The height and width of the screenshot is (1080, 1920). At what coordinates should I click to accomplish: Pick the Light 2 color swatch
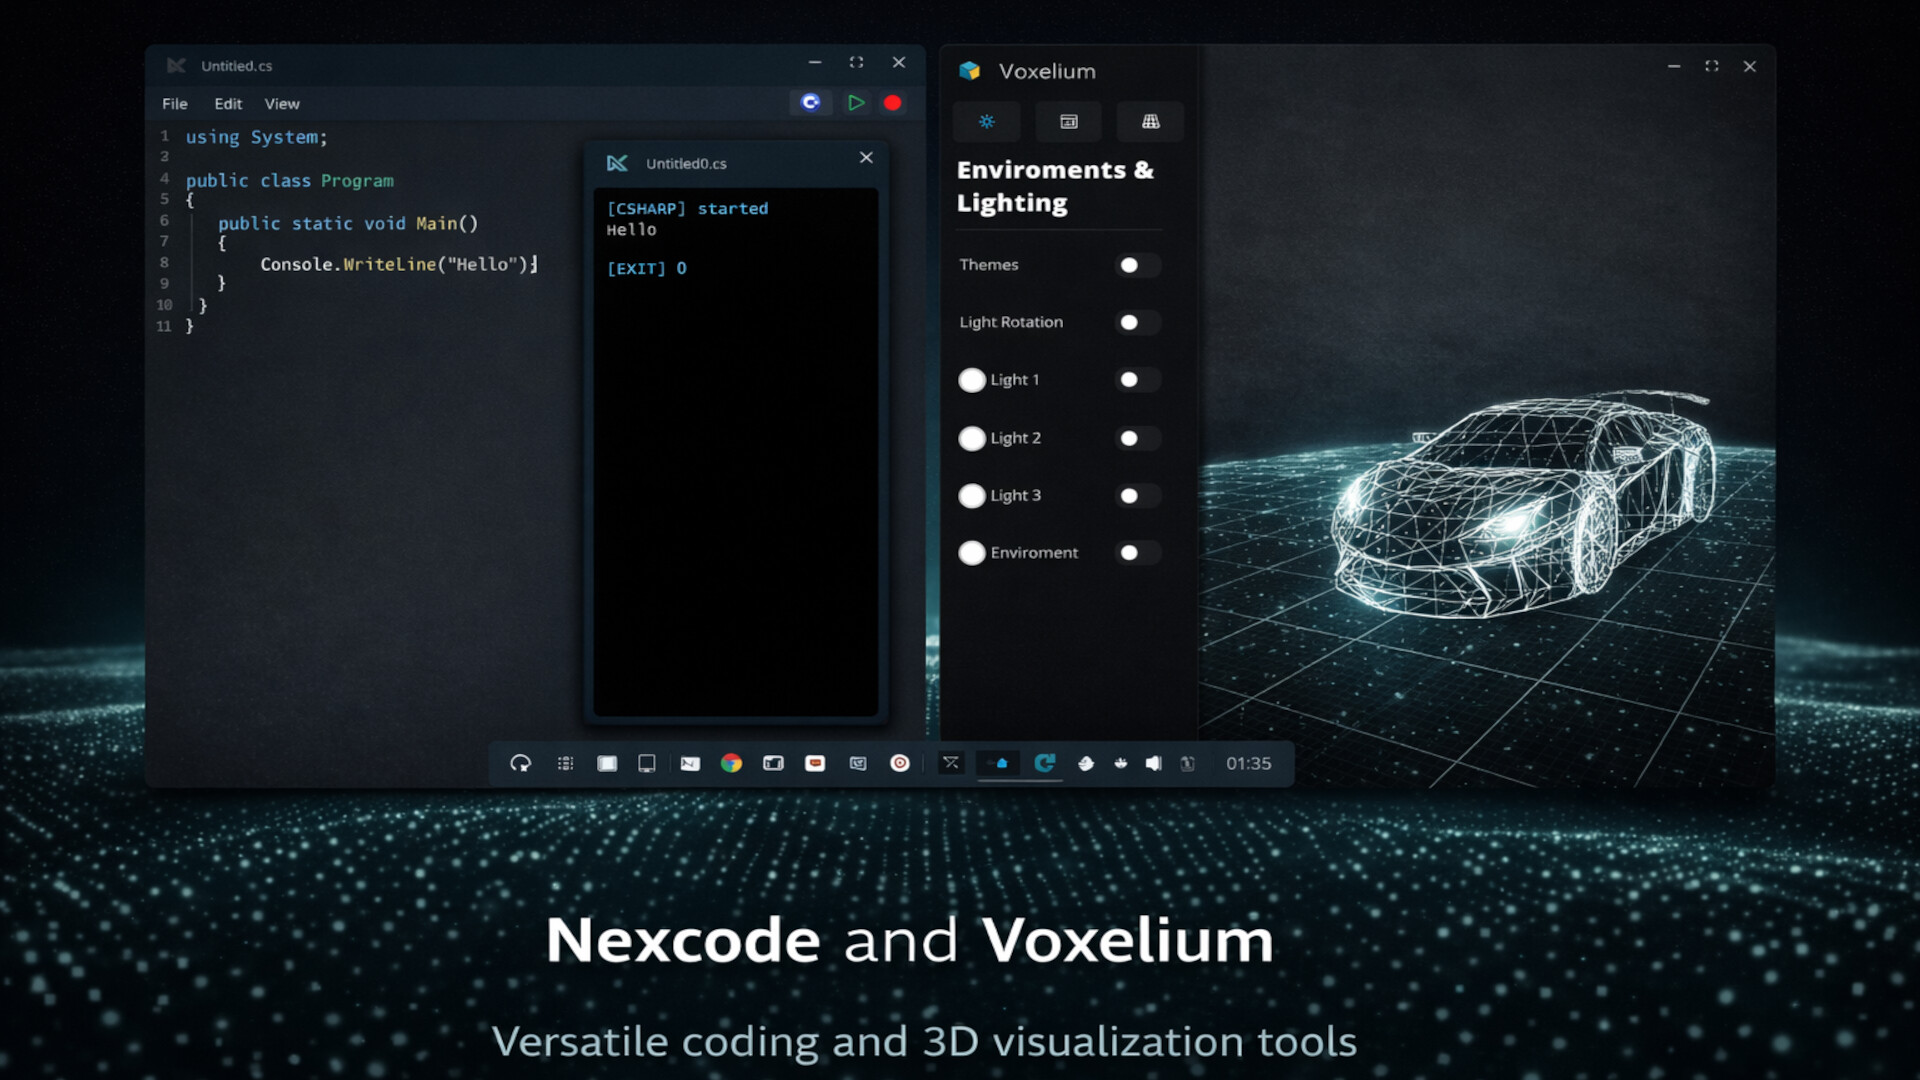tap(972, 438)
